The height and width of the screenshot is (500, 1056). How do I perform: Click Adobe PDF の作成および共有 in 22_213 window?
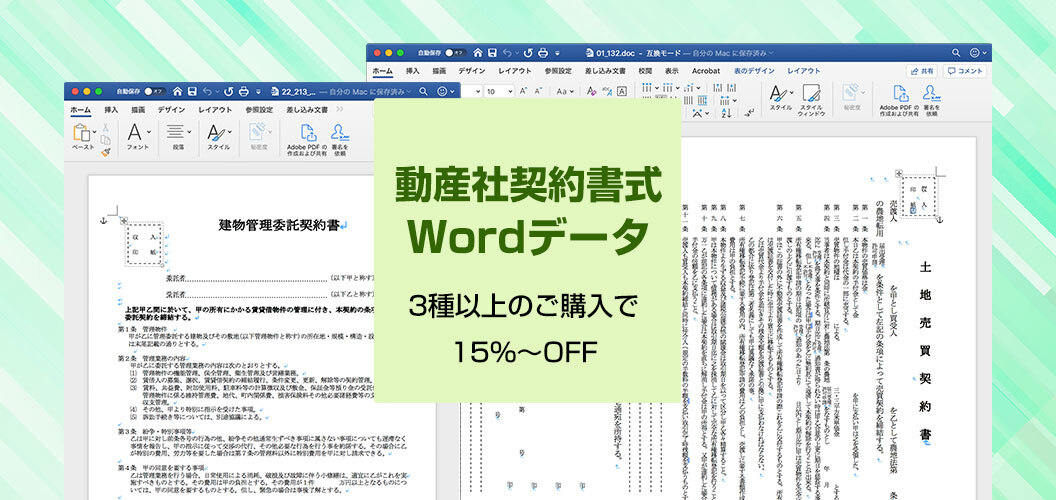307,140
